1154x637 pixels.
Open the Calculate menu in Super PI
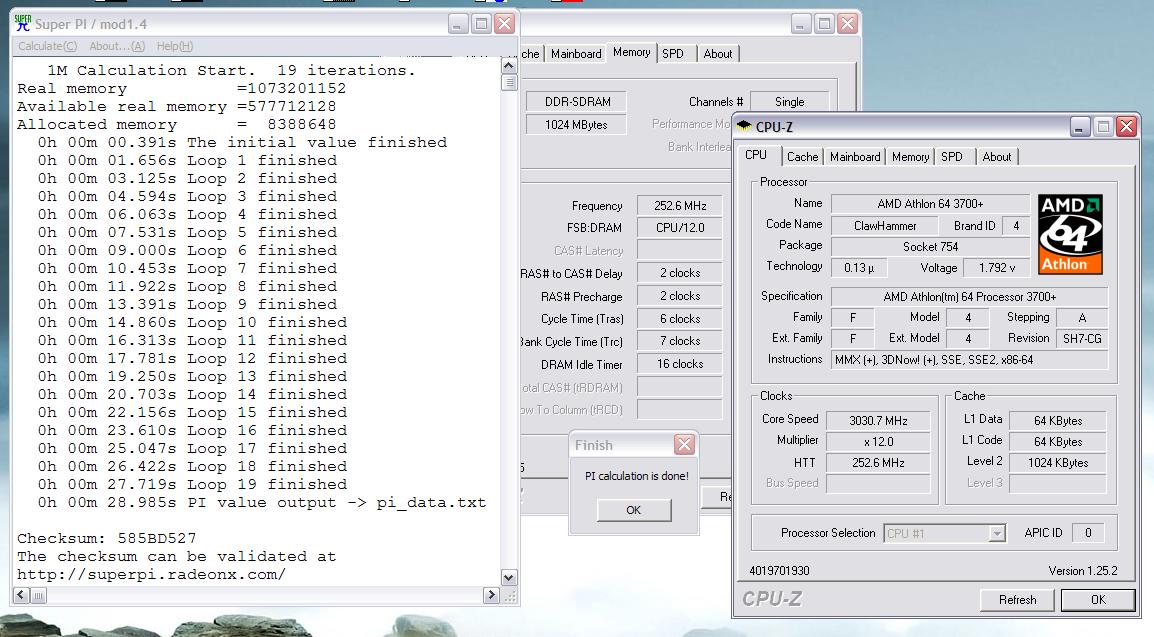[47, 46]
